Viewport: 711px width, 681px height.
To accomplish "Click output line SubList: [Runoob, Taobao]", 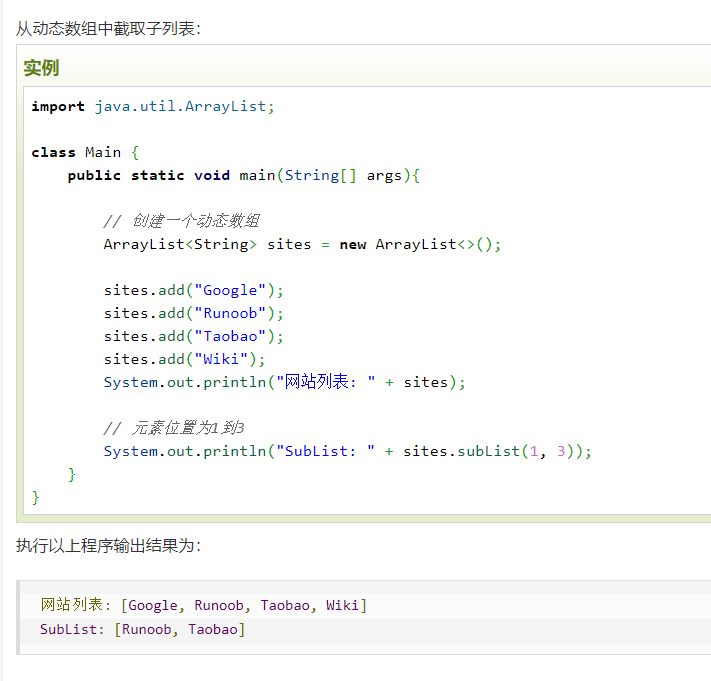I will (142, 629).
